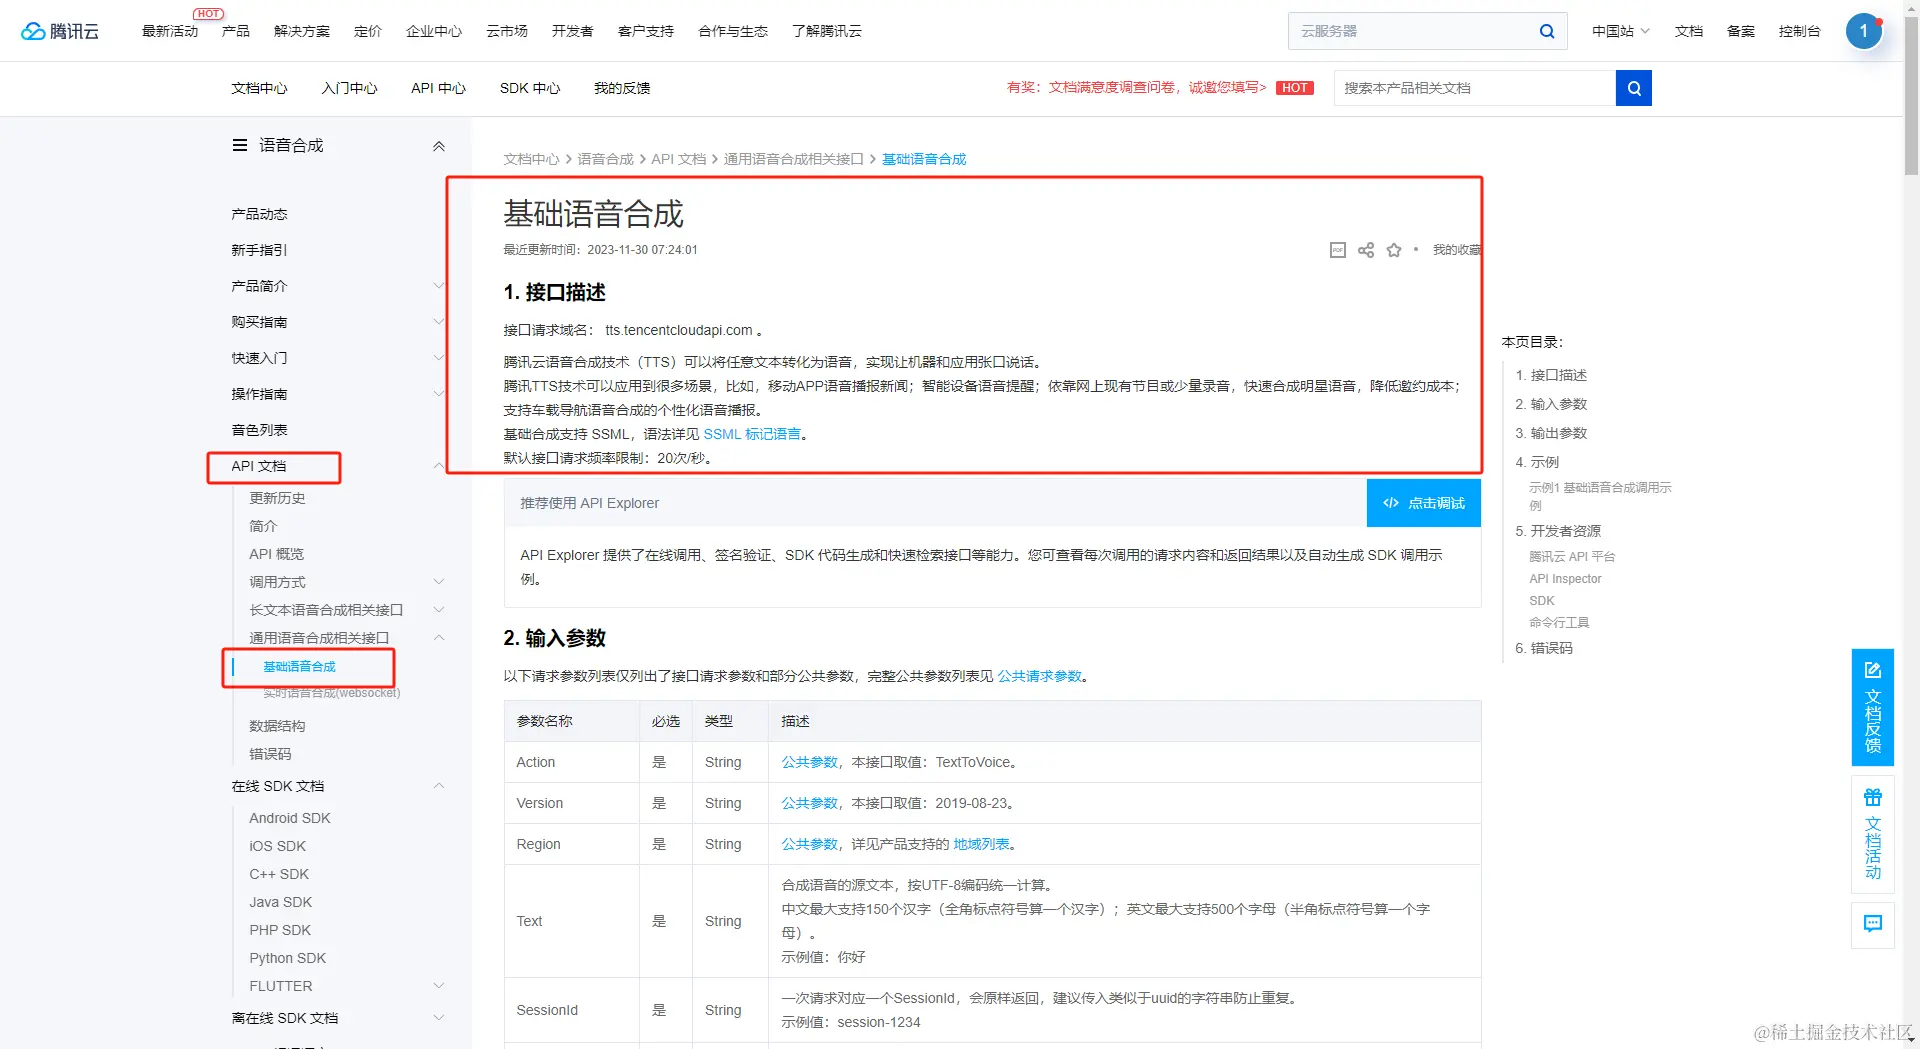Switch to the API 中心 tab
Image resolution: width=1920 pixels, height=1049 pixels.
coord(438,88)
